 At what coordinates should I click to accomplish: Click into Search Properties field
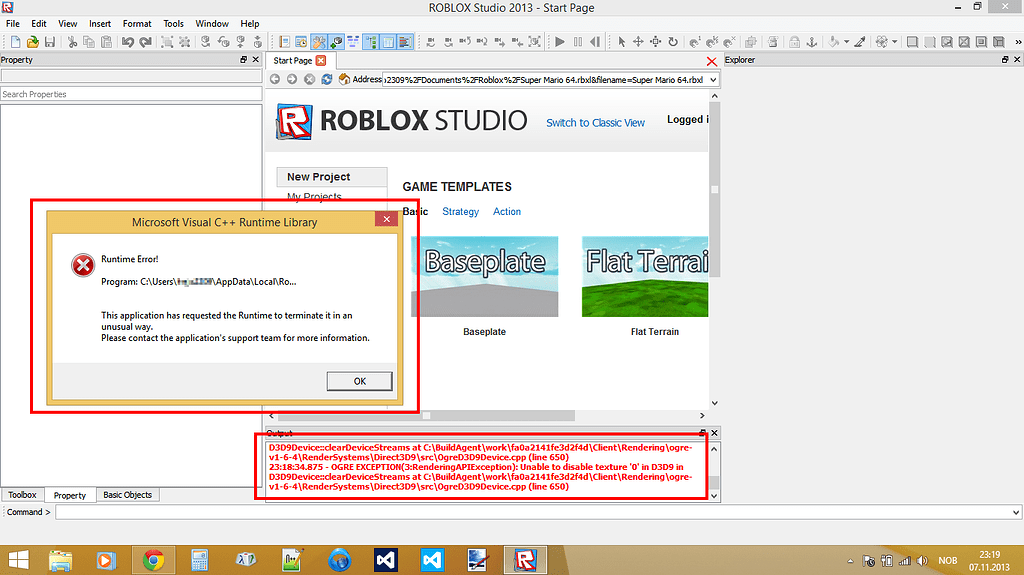pos(131,94)
